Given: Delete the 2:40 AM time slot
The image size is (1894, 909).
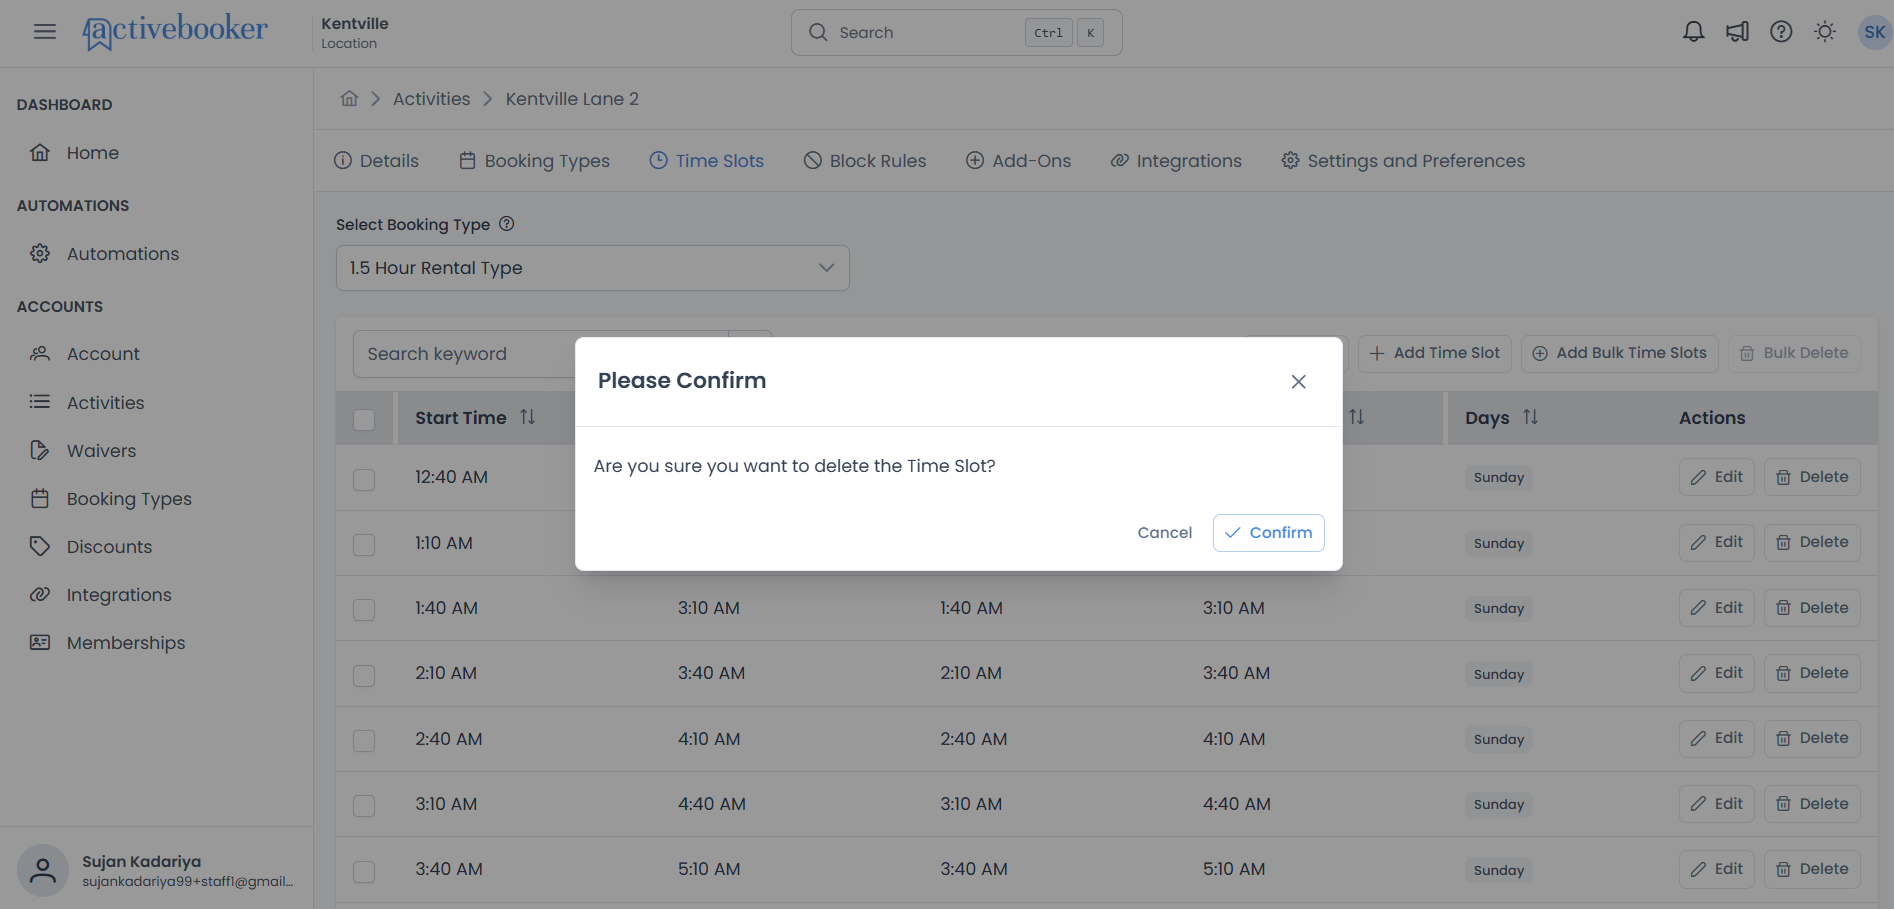Looking at the screenshot, I should pos(1811,738).
